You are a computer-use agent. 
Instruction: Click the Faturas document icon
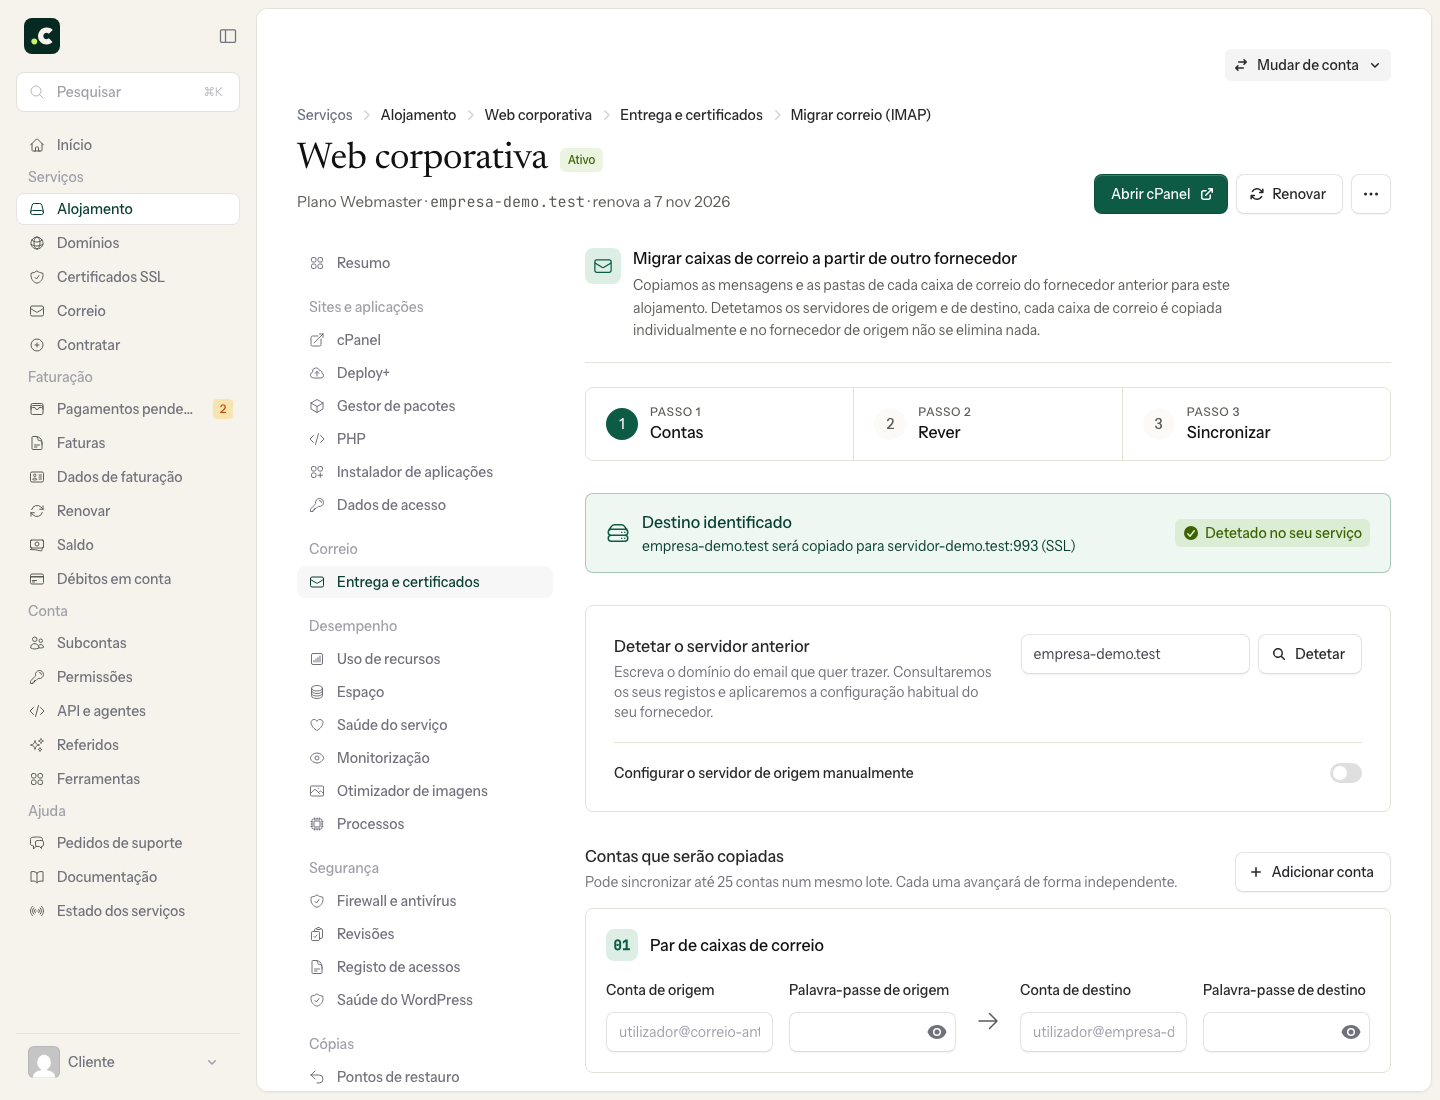point(37,443)
